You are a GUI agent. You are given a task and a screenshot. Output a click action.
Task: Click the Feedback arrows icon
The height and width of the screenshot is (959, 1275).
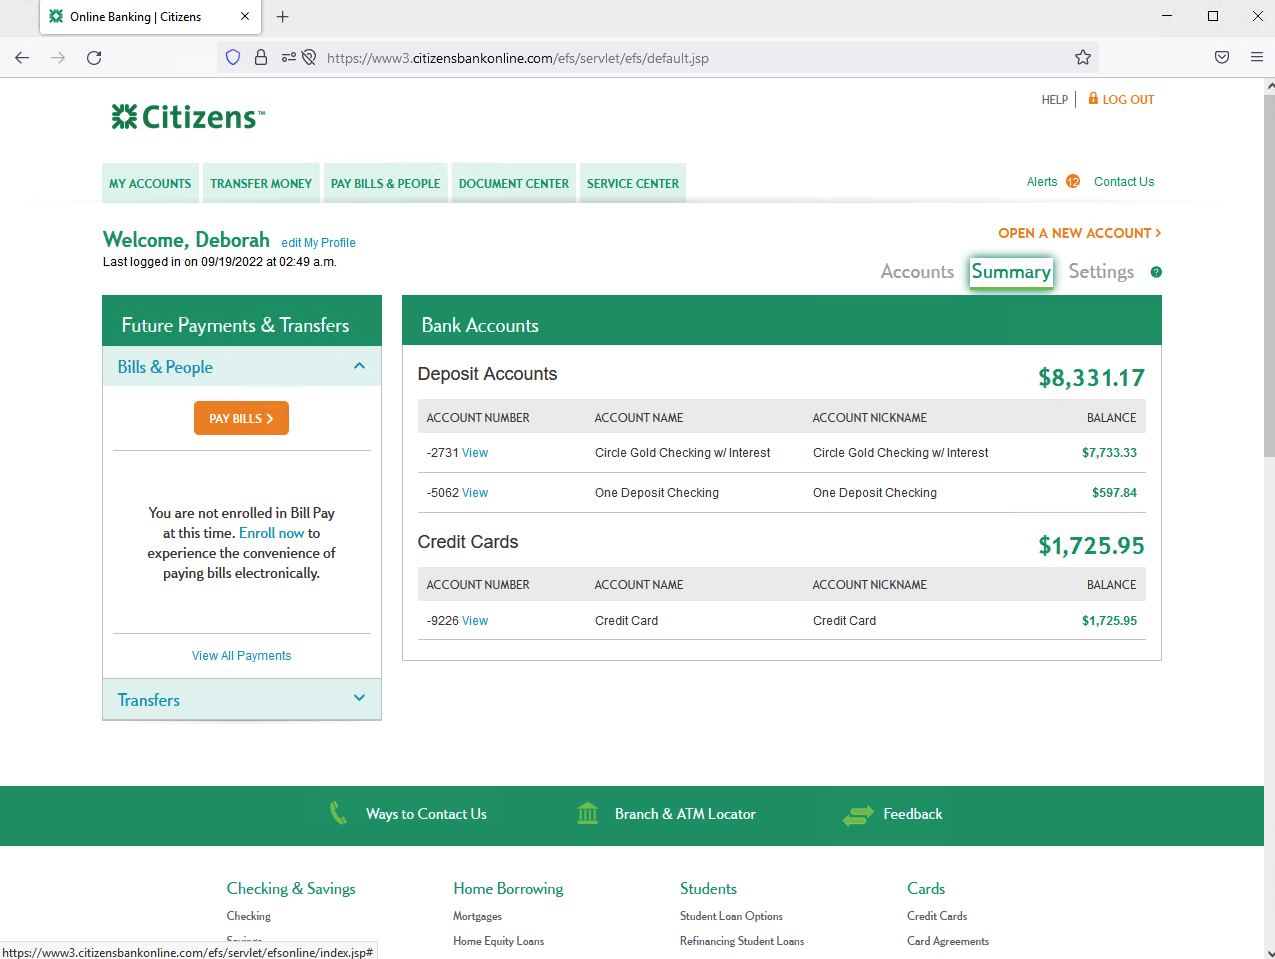[858, 815]
